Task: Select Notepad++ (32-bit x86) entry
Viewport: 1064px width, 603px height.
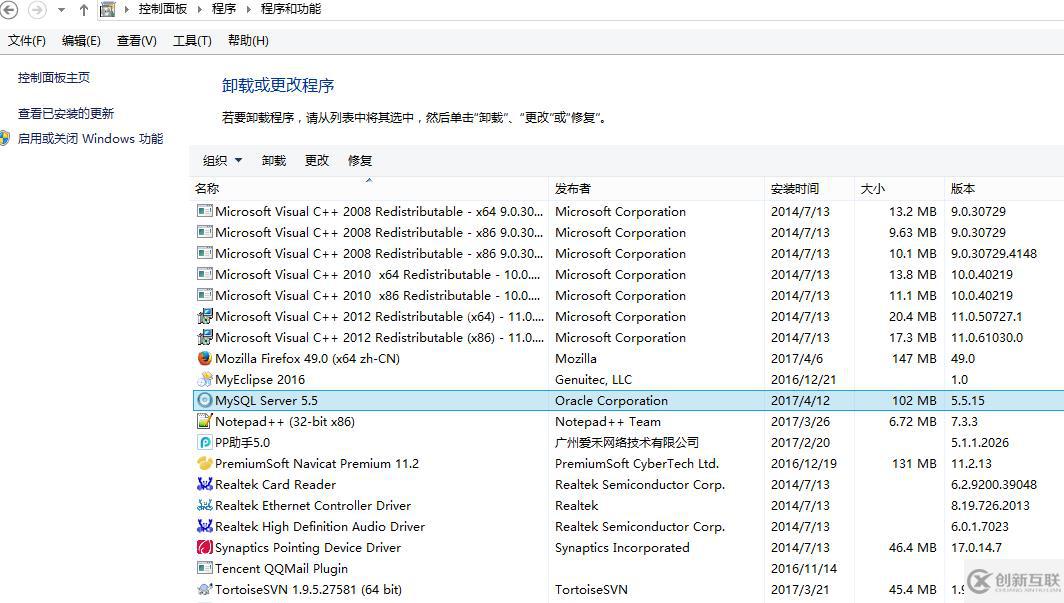Action: pyautogui.click(x=285, y=421)
